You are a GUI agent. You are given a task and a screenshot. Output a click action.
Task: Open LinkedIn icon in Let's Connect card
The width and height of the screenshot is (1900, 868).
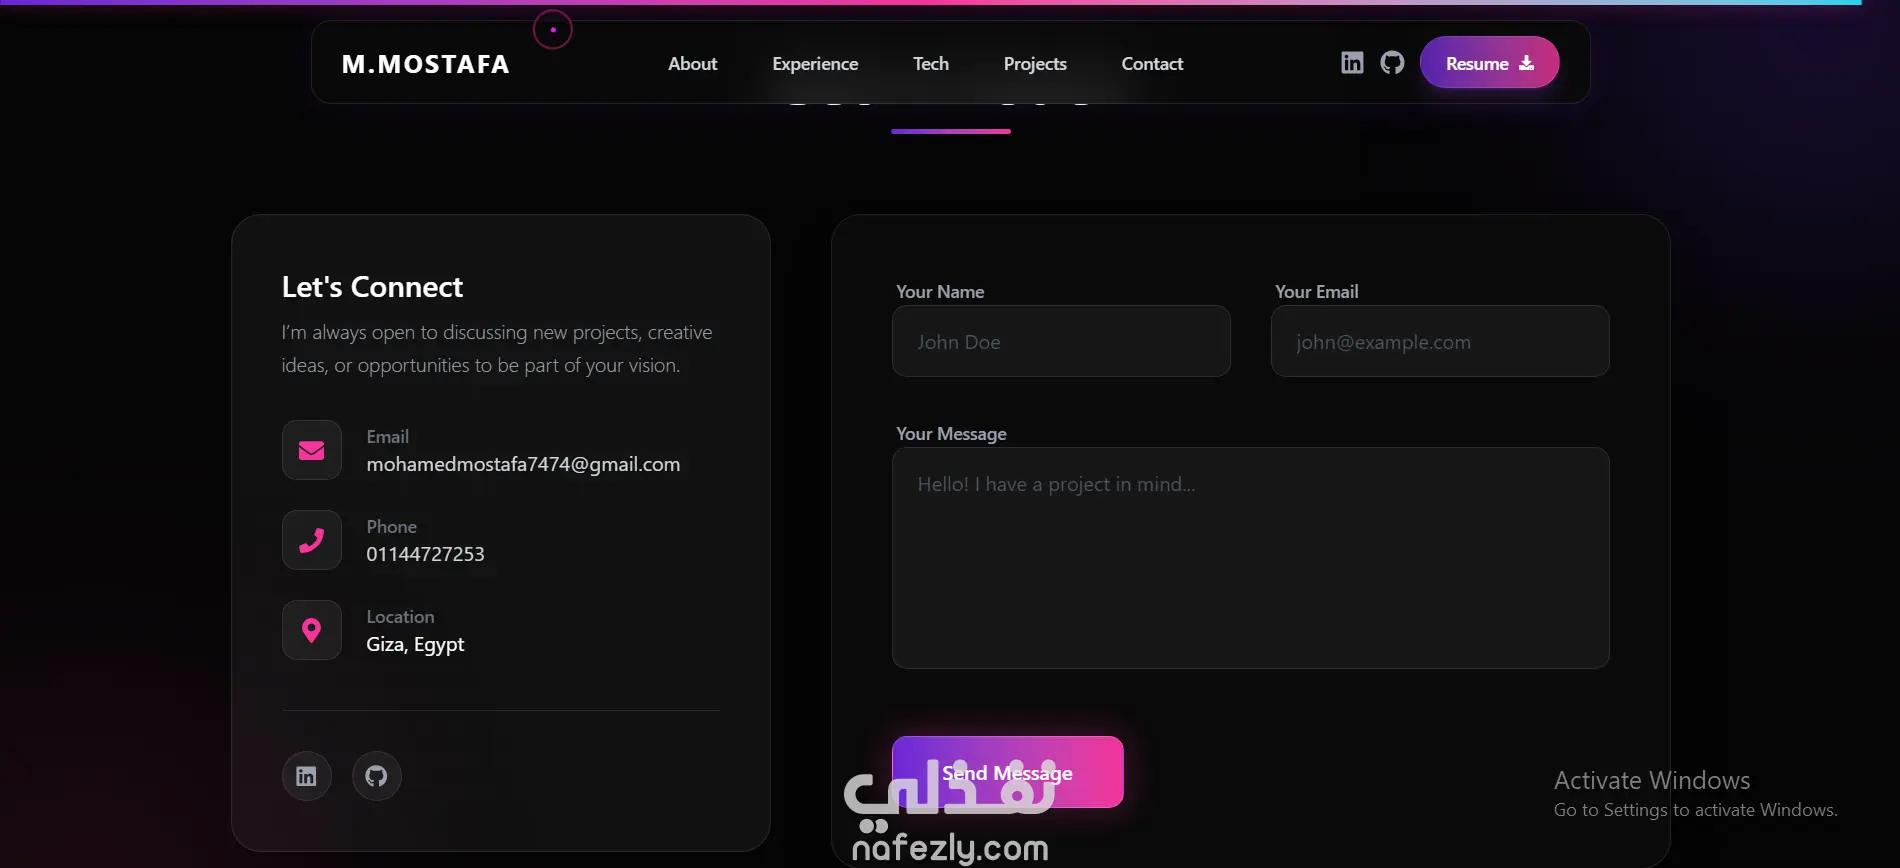pyautogui.click(x=307, y=776)
